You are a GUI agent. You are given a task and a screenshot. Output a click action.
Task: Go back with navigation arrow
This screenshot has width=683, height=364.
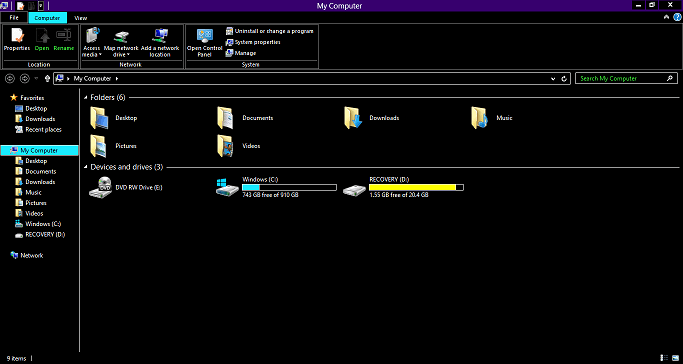pos(10,79)
